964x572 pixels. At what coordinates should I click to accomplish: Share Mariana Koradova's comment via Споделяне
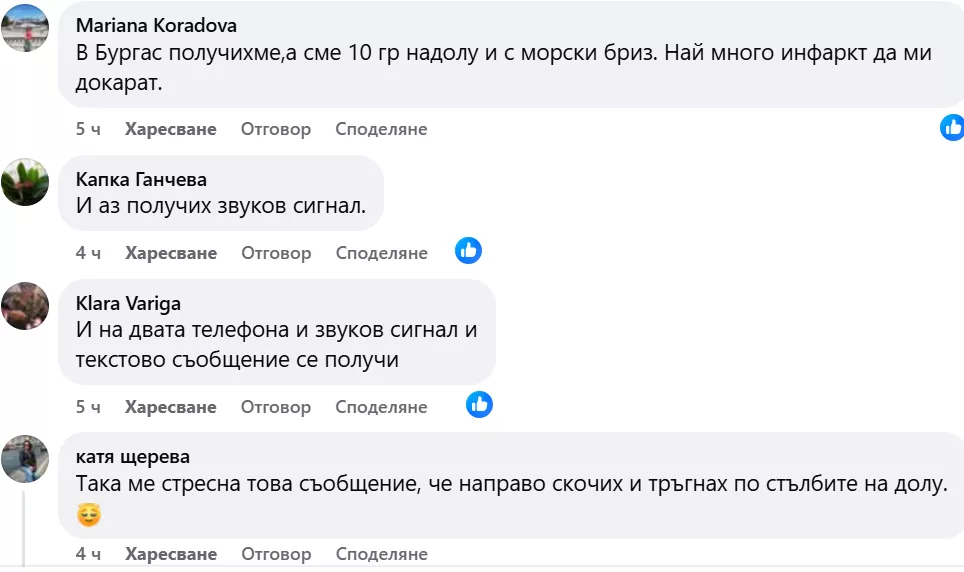pyautogui.click(x=381, y=129)
